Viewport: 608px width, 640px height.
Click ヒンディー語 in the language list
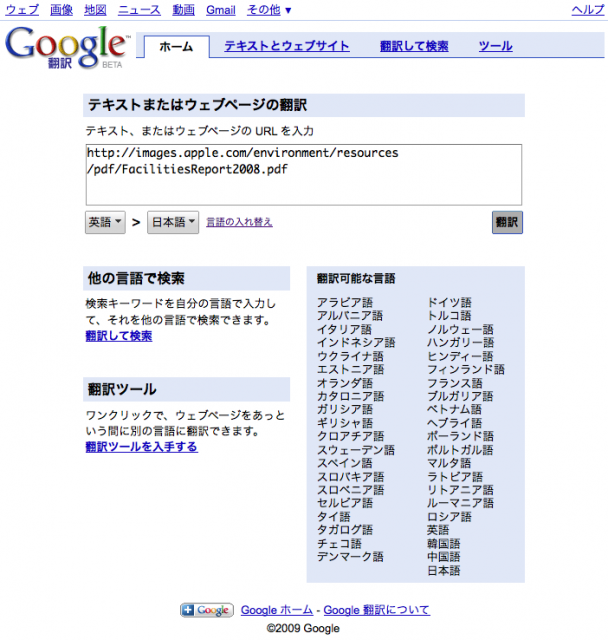point(460,356)
